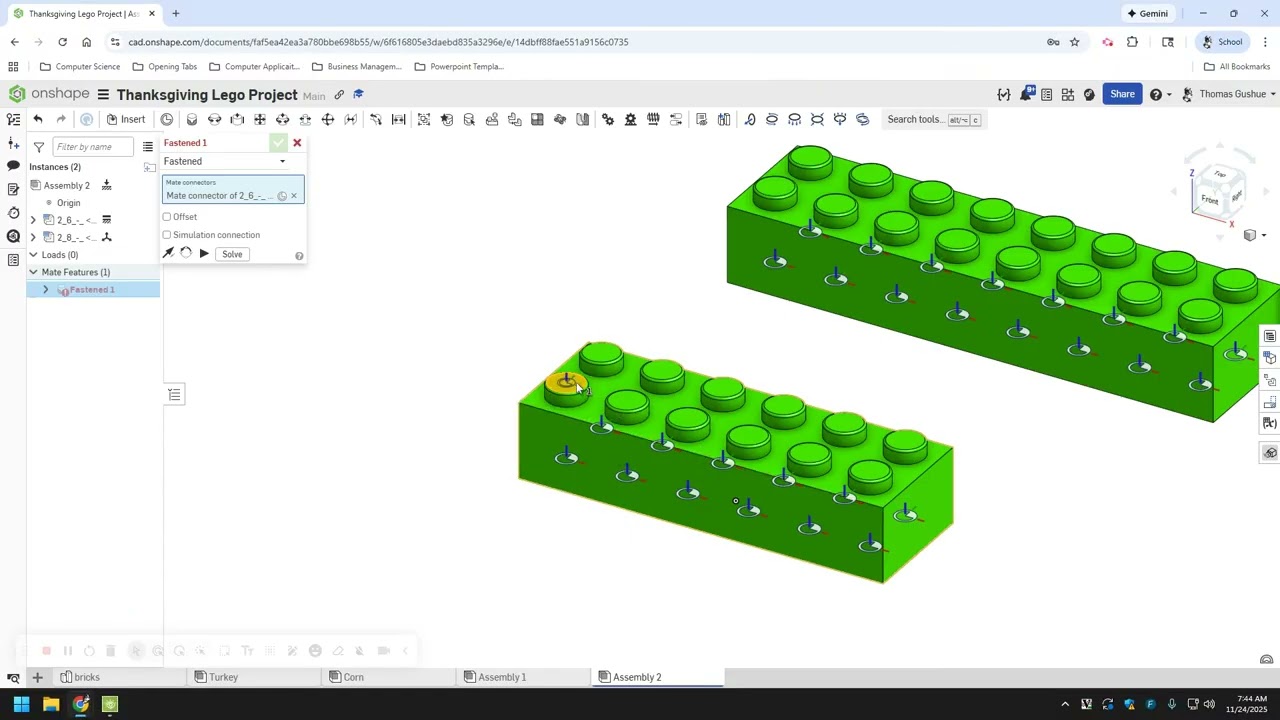
Task: Click the Undo arrow in the toolbar
Action: tap(38, 119)
